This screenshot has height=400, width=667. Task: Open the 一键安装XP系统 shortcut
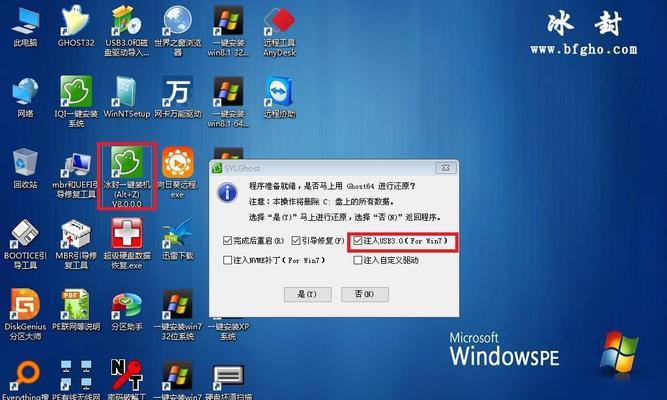[x=228, y=329]
